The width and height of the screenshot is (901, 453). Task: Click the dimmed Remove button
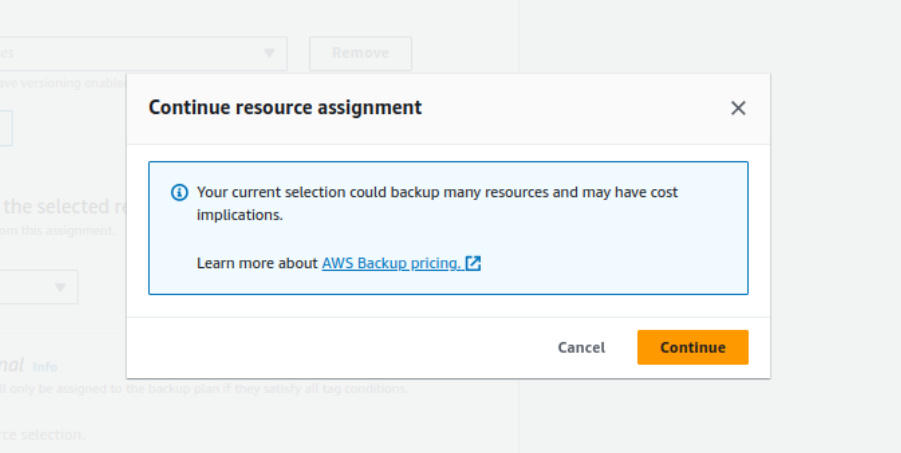point(360,53)
